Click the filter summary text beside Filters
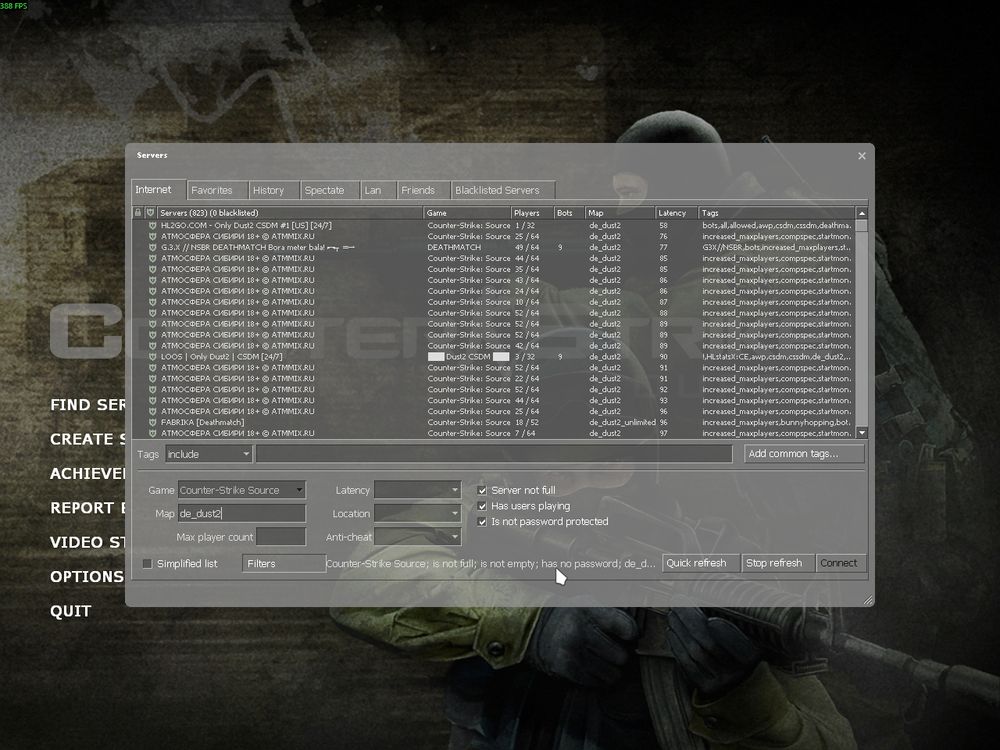 pyautogui.click(x=490, y=564)
